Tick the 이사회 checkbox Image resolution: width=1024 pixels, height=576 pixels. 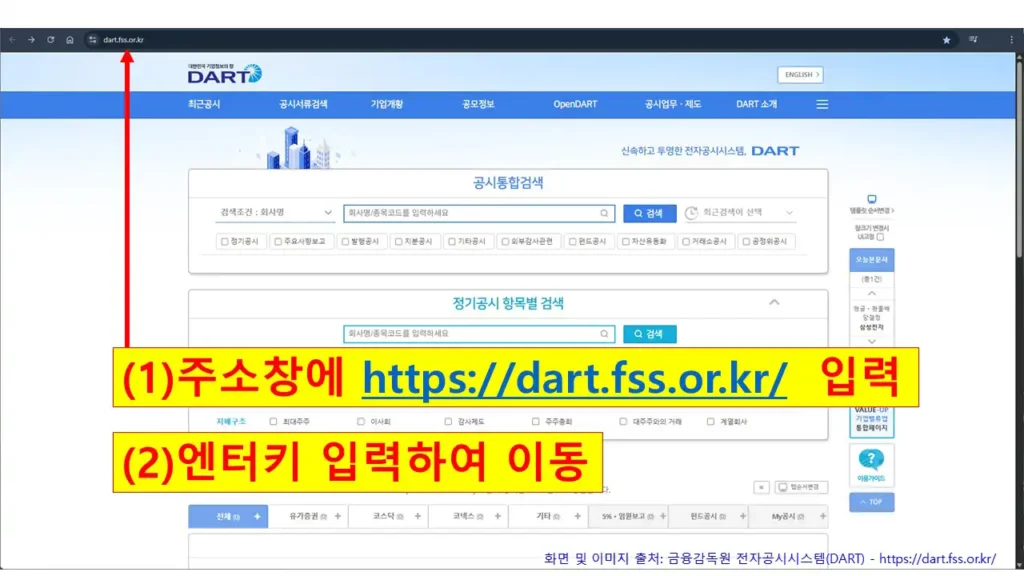tap(360, 422)
